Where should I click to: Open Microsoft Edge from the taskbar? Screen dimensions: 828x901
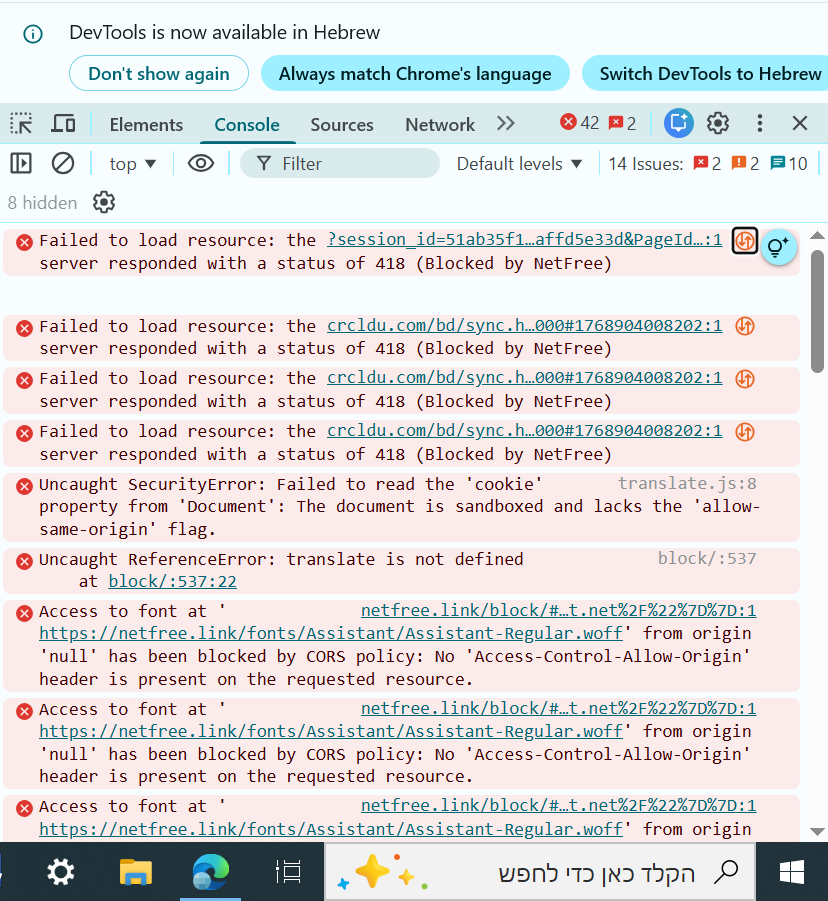(x=211, y=872)
